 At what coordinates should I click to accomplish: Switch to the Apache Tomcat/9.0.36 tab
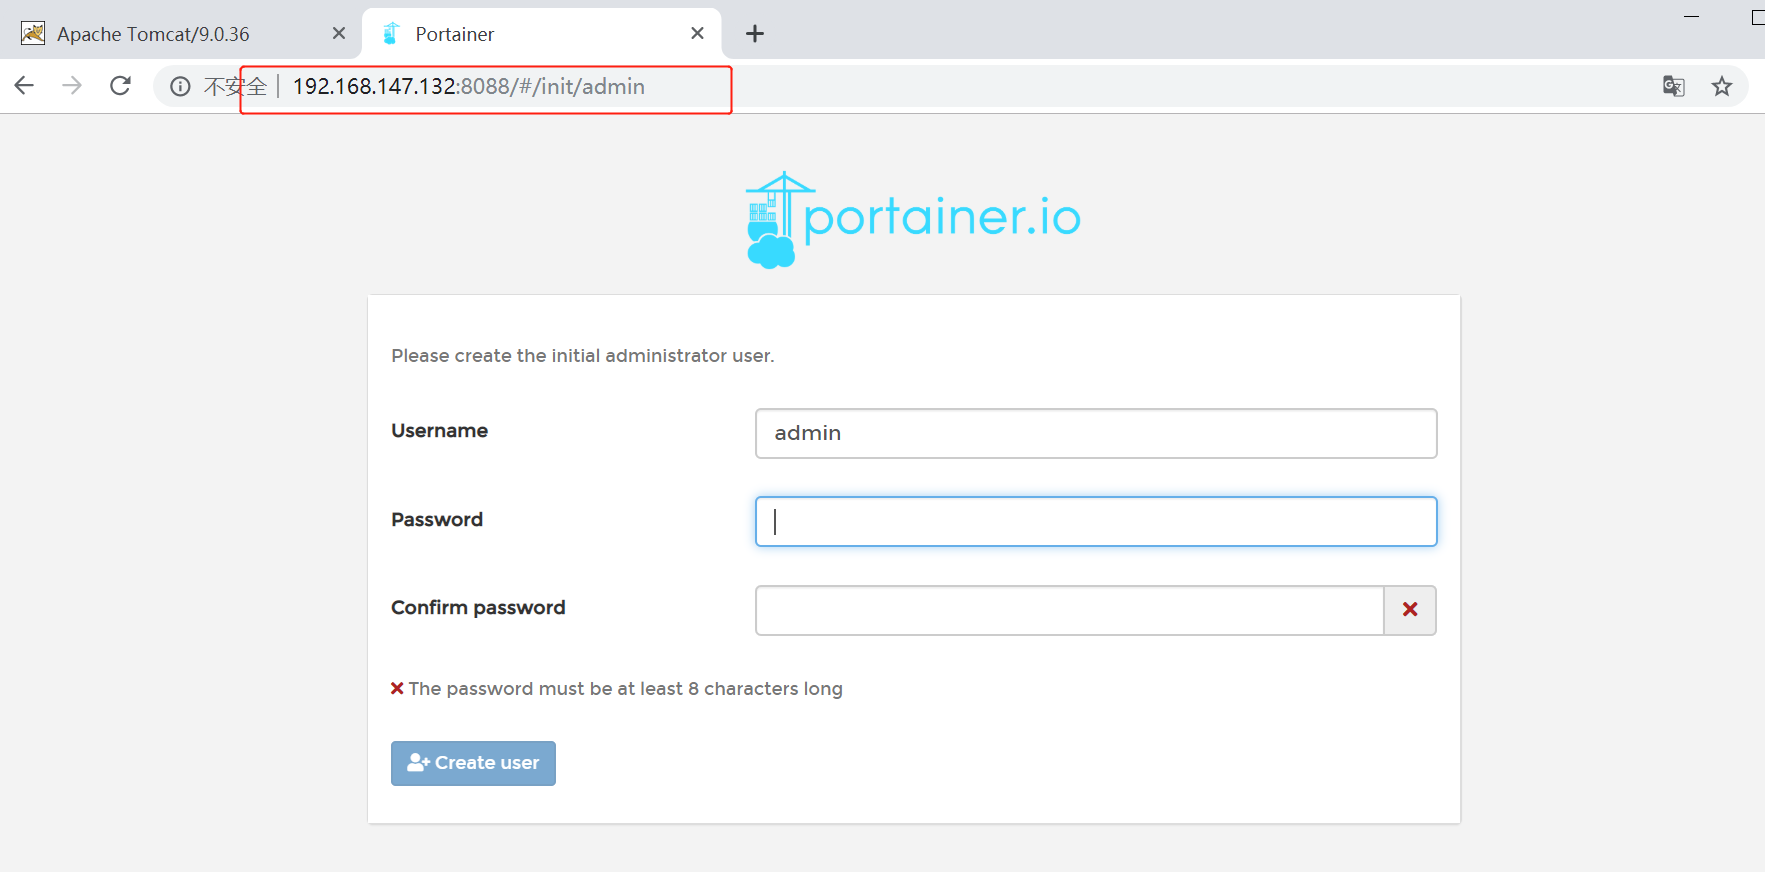pyautogui.click(x=180, y=34)
